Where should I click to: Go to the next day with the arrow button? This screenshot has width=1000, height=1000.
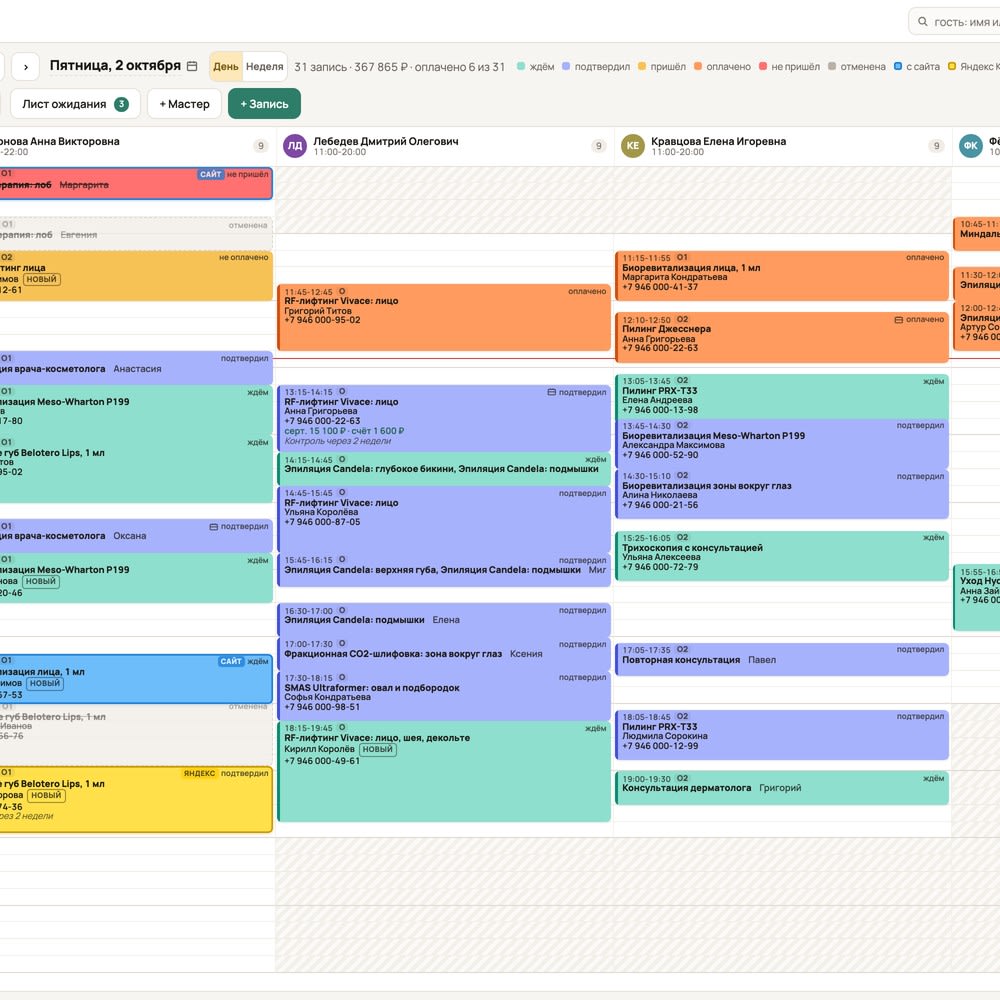click(x=26, y=66)
